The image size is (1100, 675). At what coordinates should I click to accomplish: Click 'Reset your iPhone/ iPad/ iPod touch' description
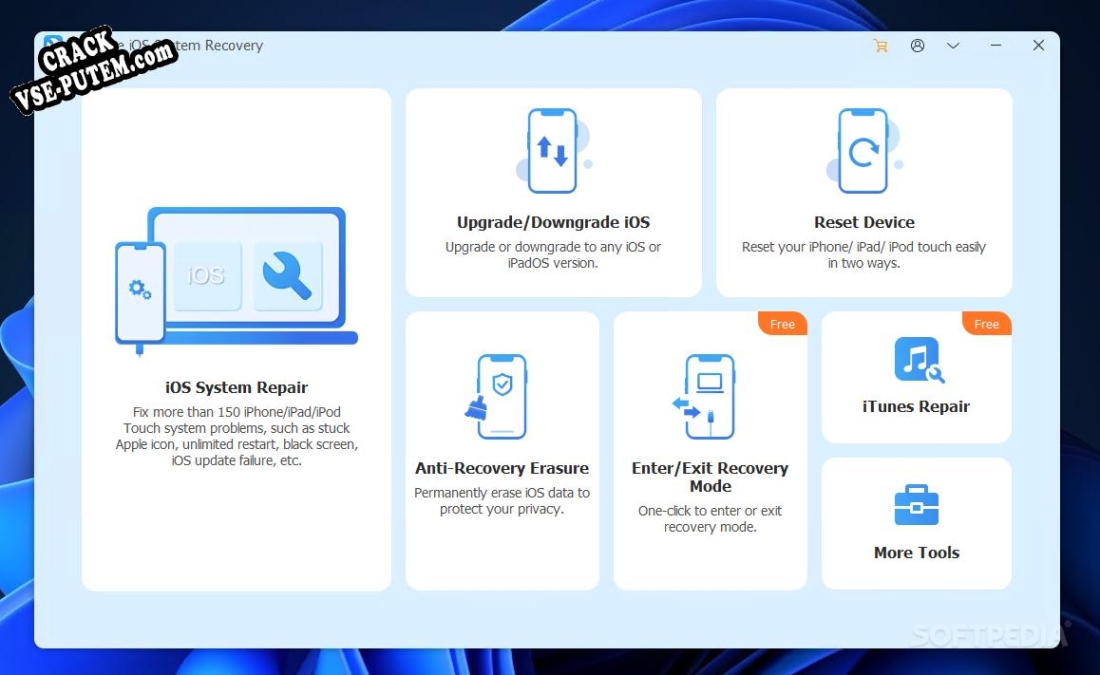(864, 255)
